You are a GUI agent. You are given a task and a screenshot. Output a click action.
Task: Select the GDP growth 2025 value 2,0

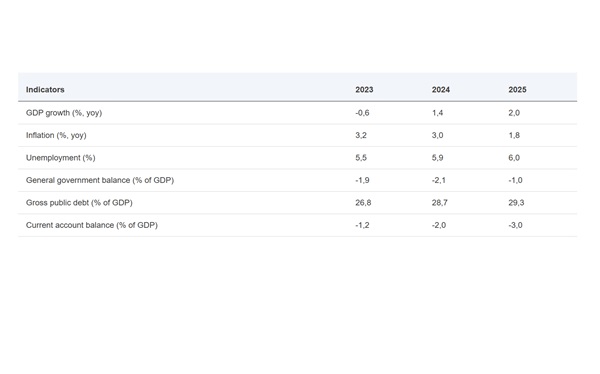[514, 113]
